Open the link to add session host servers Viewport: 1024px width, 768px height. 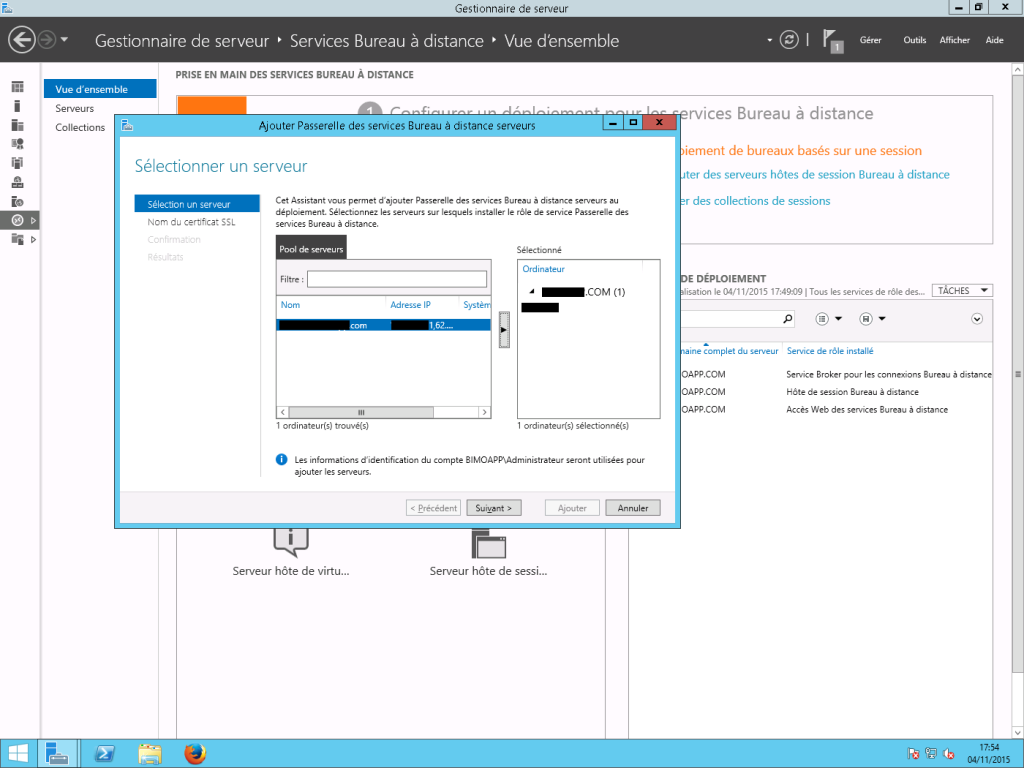pyautogui.click(x=815, y=174)
